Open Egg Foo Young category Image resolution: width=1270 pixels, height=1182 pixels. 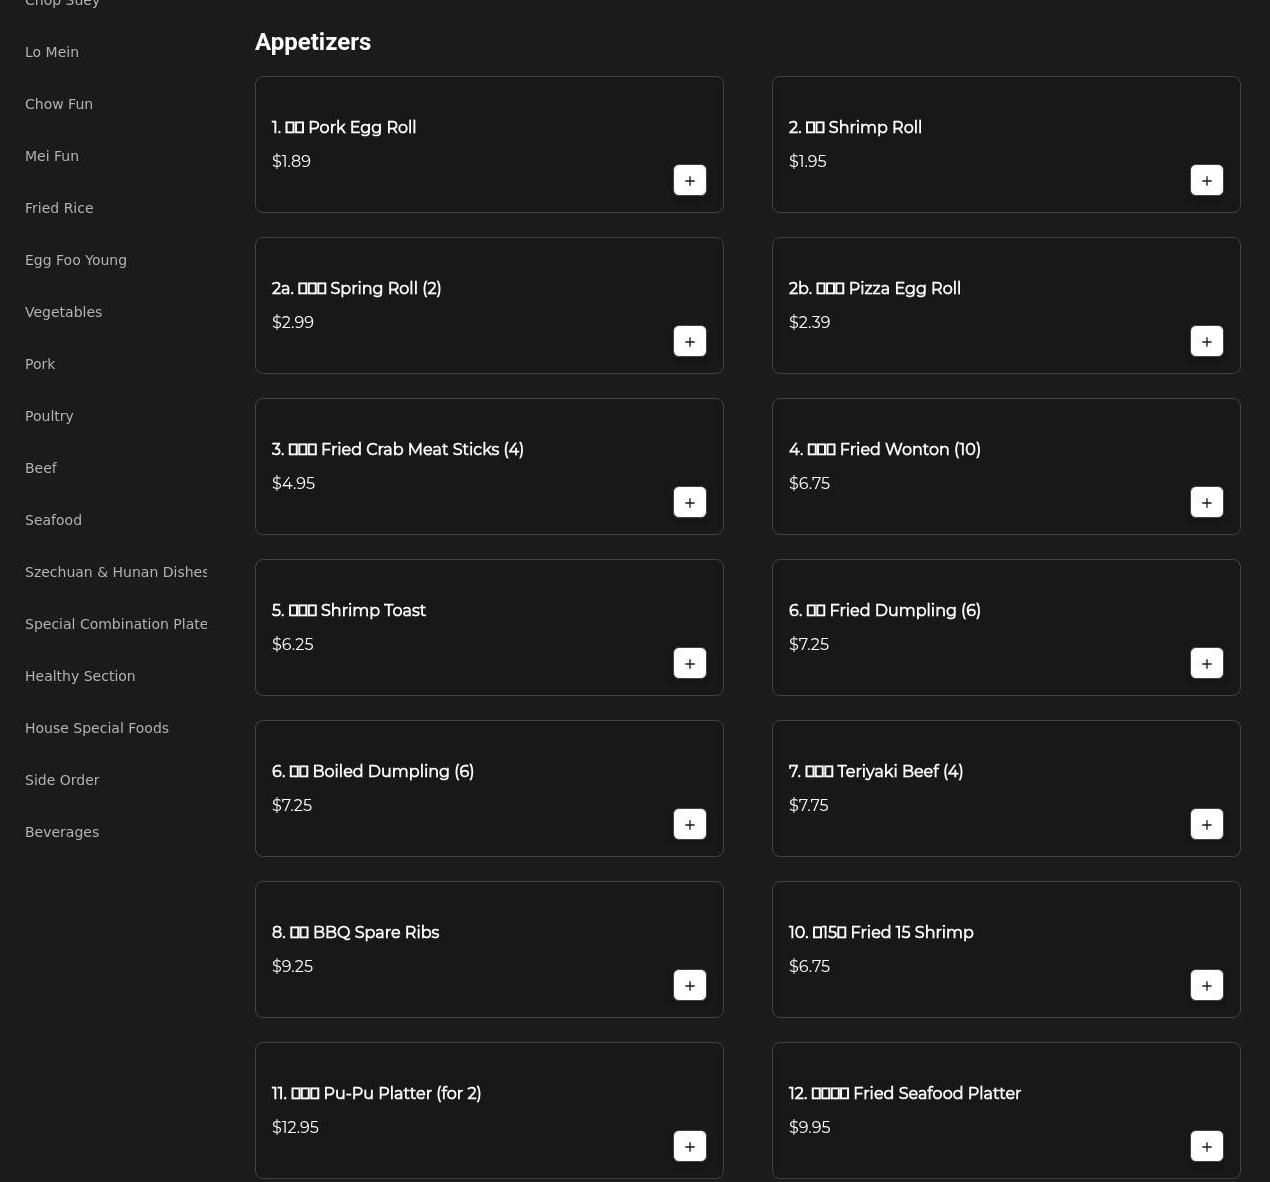(76, 260)
